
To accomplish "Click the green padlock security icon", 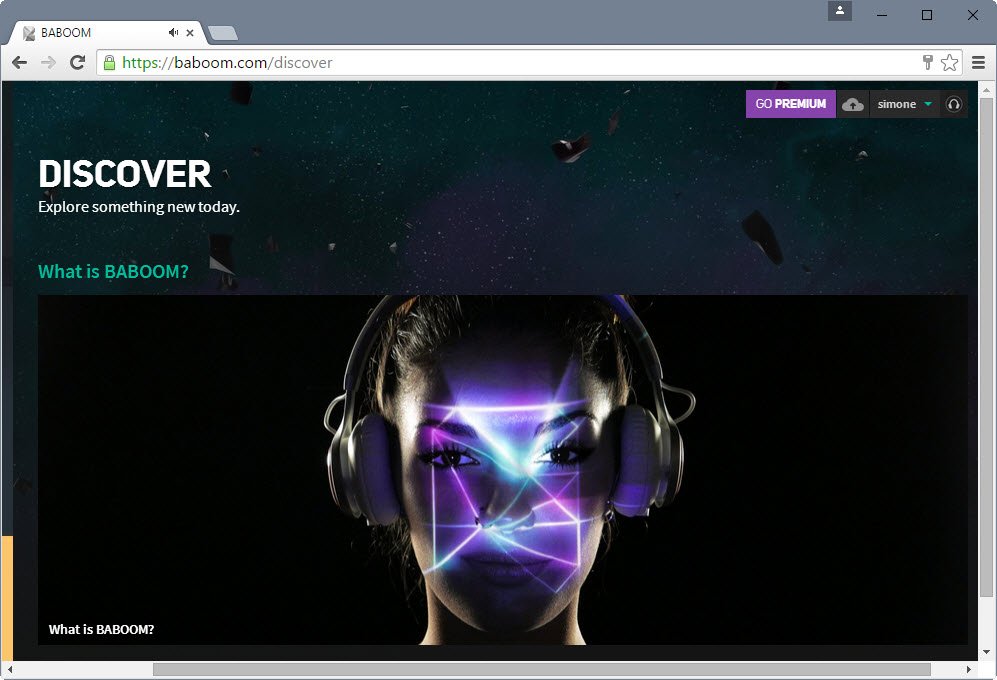I will [109, 62].
